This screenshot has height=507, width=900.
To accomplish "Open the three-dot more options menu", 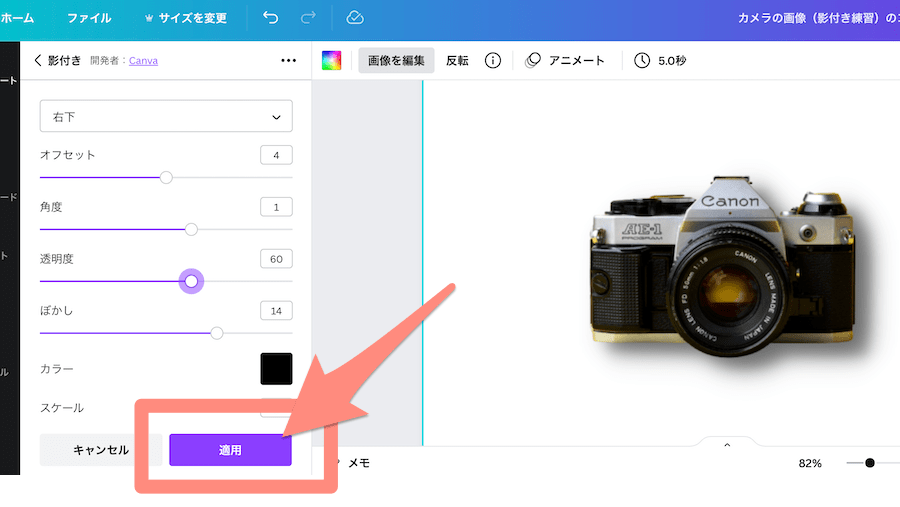I will [x=288, y=60].
